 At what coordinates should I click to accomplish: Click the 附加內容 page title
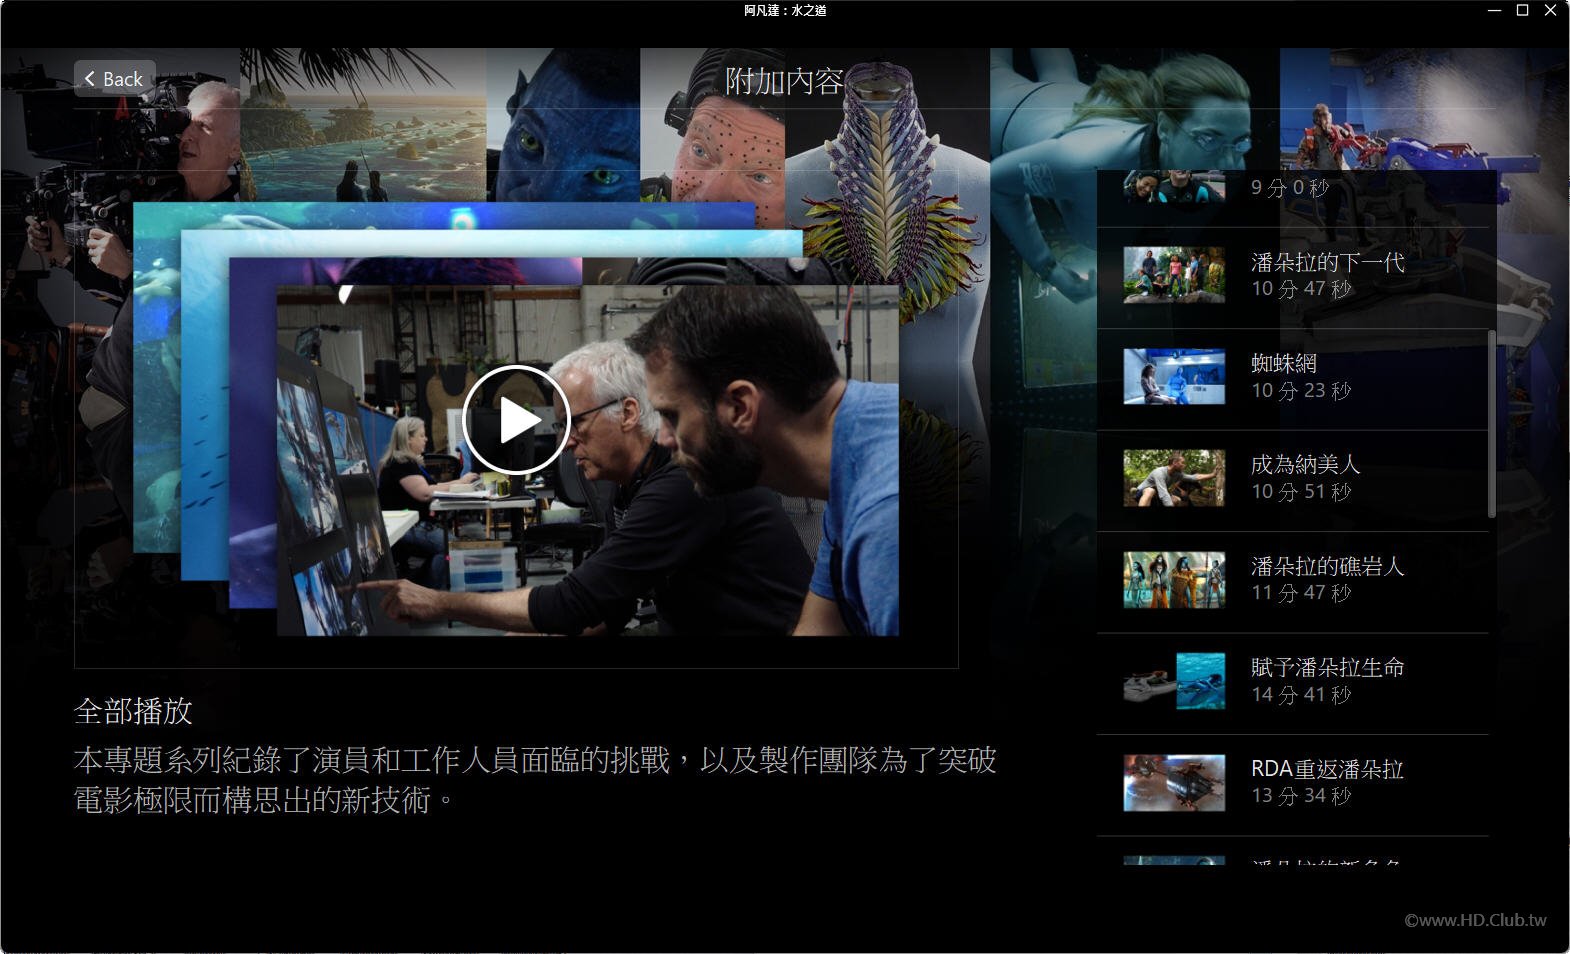[784, 81]
